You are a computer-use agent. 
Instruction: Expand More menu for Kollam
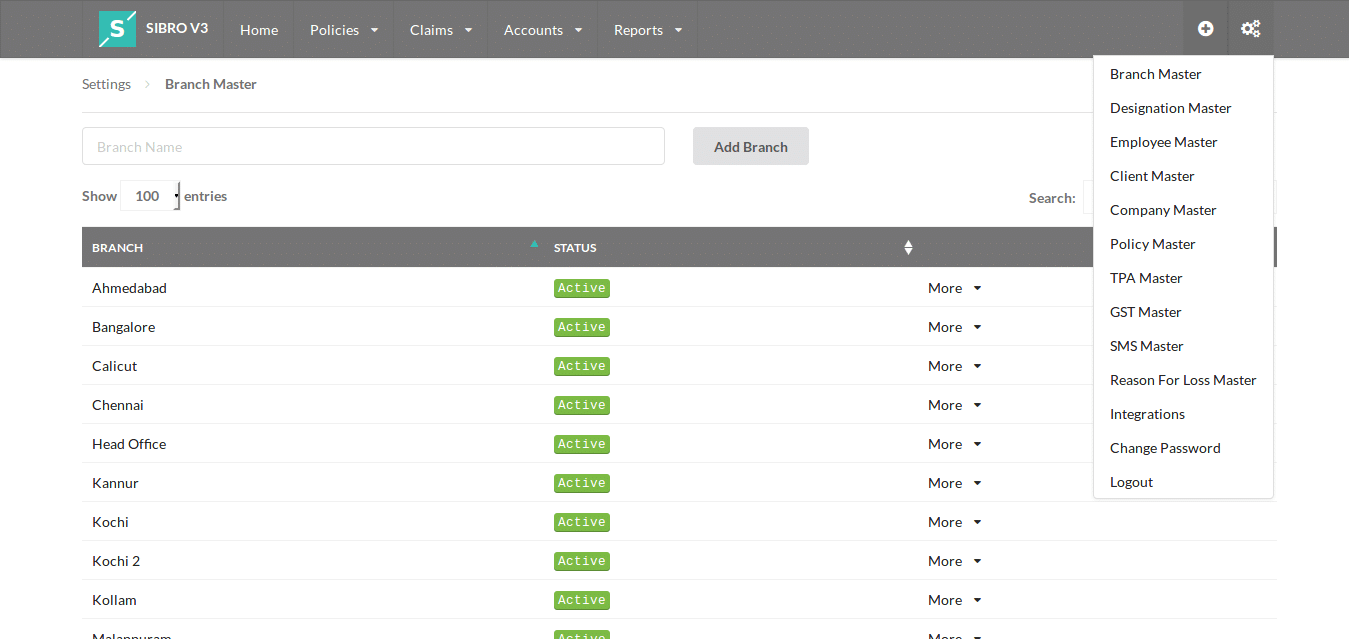pos(955,600)
